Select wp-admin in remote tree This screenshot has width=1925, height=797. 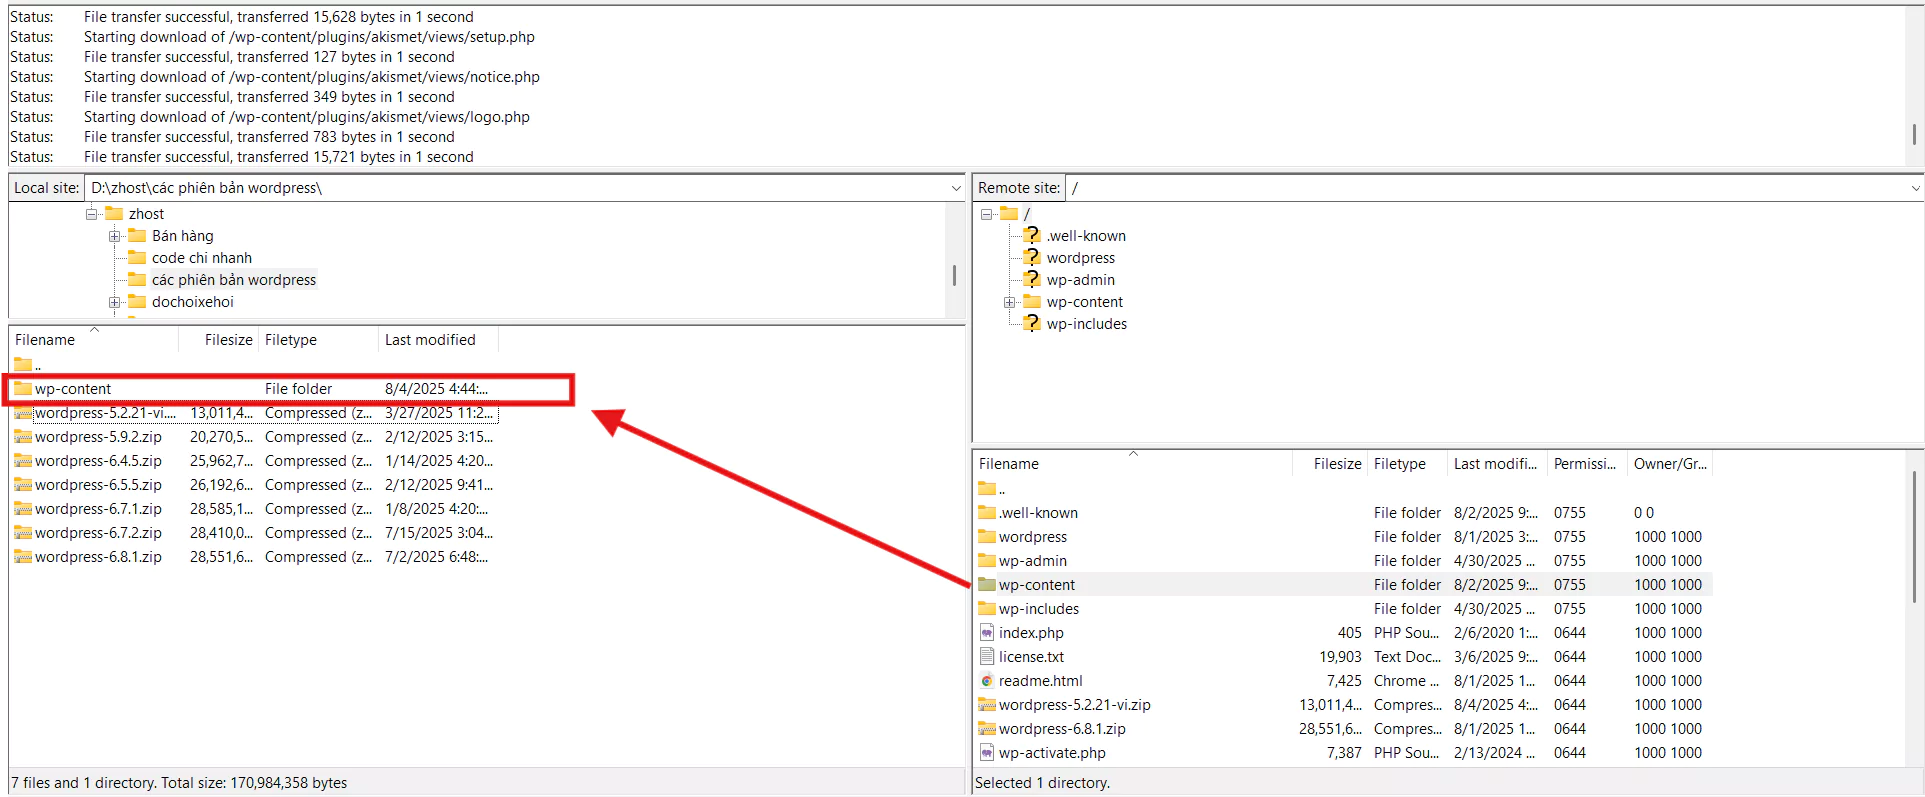point(1080,280)
